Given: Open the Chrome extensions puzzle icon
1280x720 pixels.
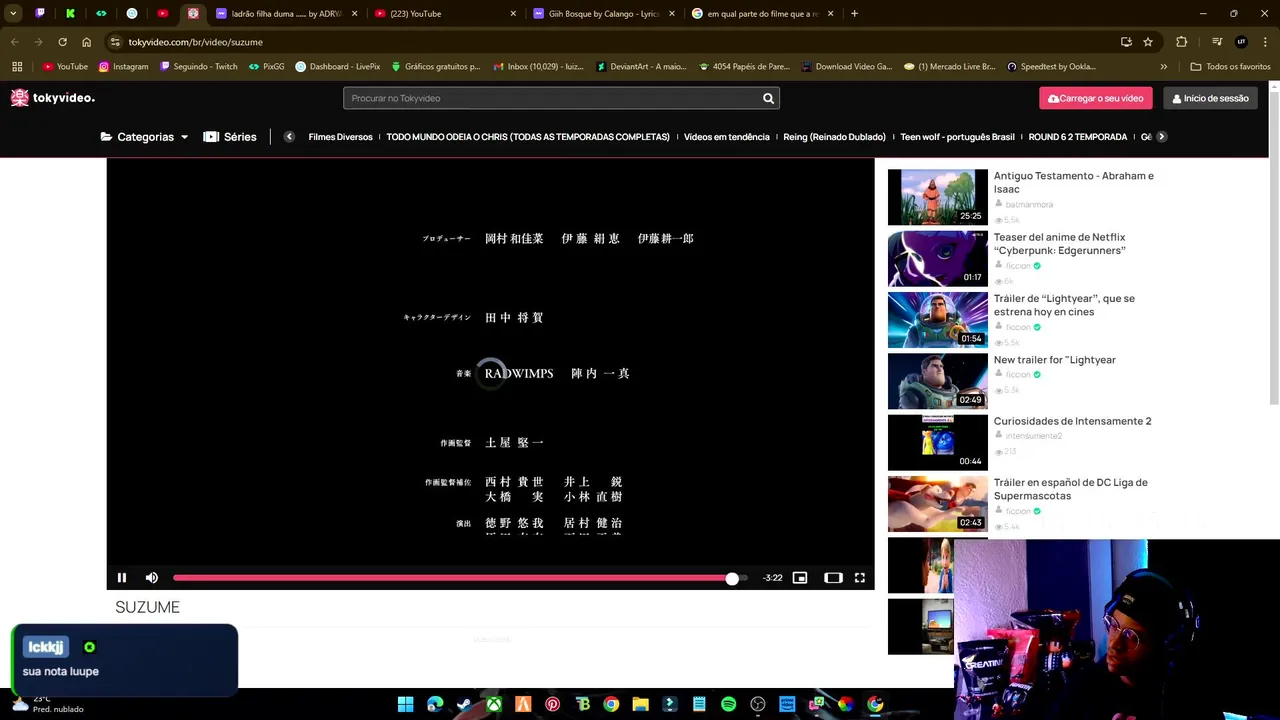Looking at the screenshot, I should [x=1182, y=42].
